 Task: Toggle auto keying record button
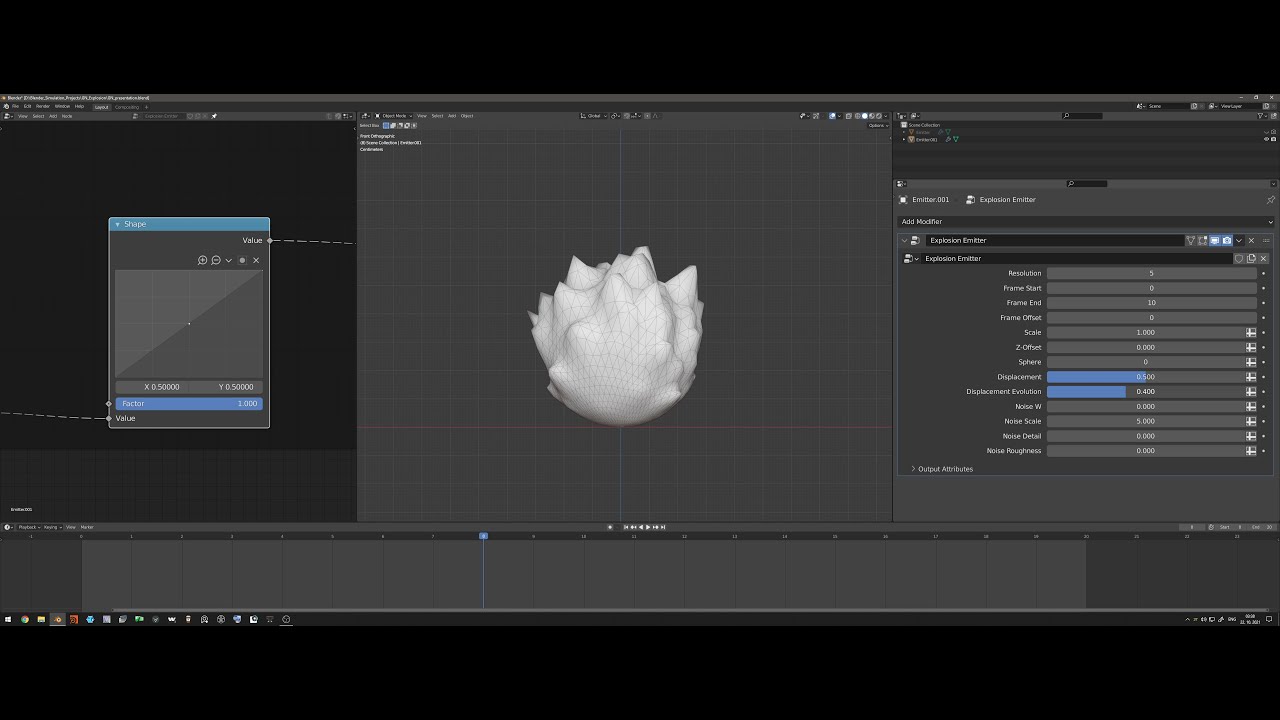(x=610, y=527)
